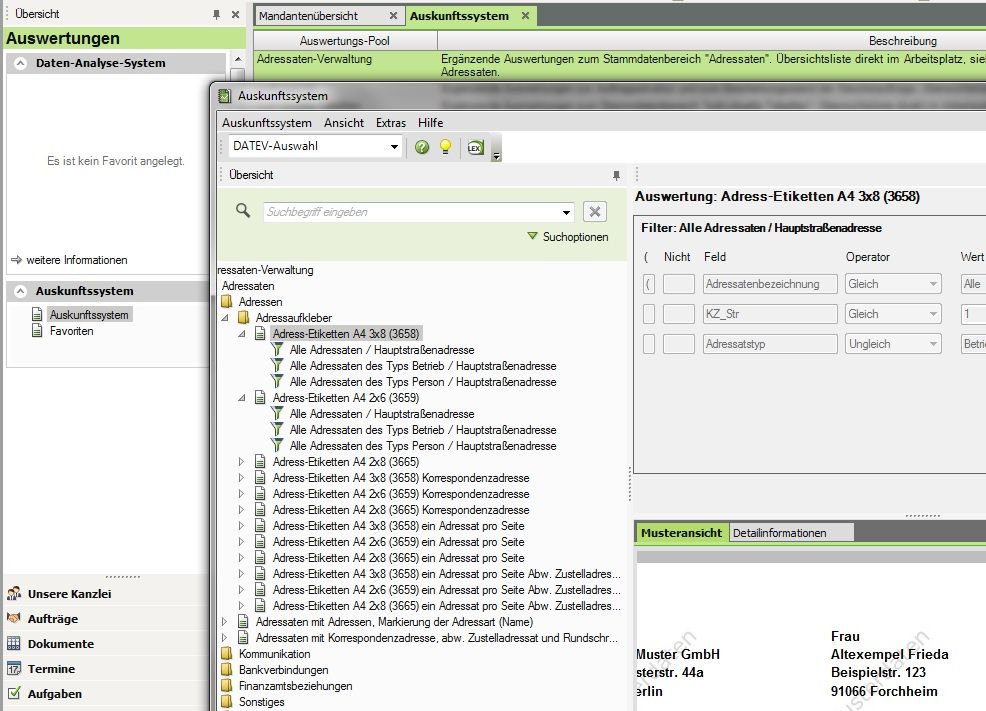The width and height of the screenshot is (986, 711).
Task: Click the yellow lightbulb tip icon
Action: pyautogui.click(x=445, y=147)
